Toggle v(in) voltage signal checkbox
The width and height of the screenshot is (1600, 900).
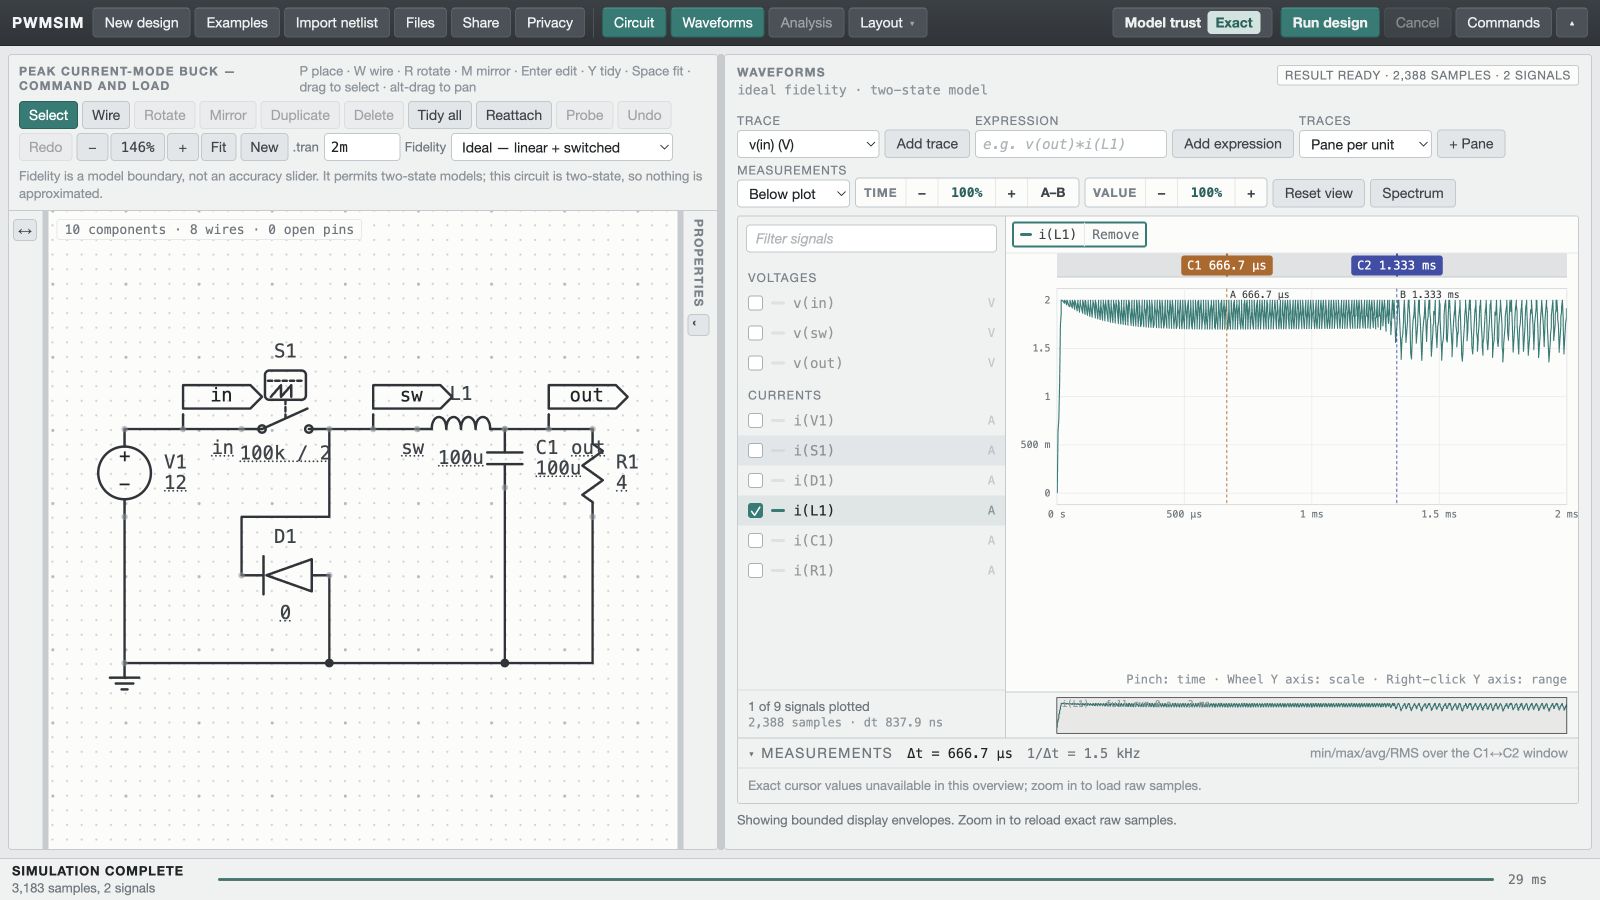[x=755, y=303]
